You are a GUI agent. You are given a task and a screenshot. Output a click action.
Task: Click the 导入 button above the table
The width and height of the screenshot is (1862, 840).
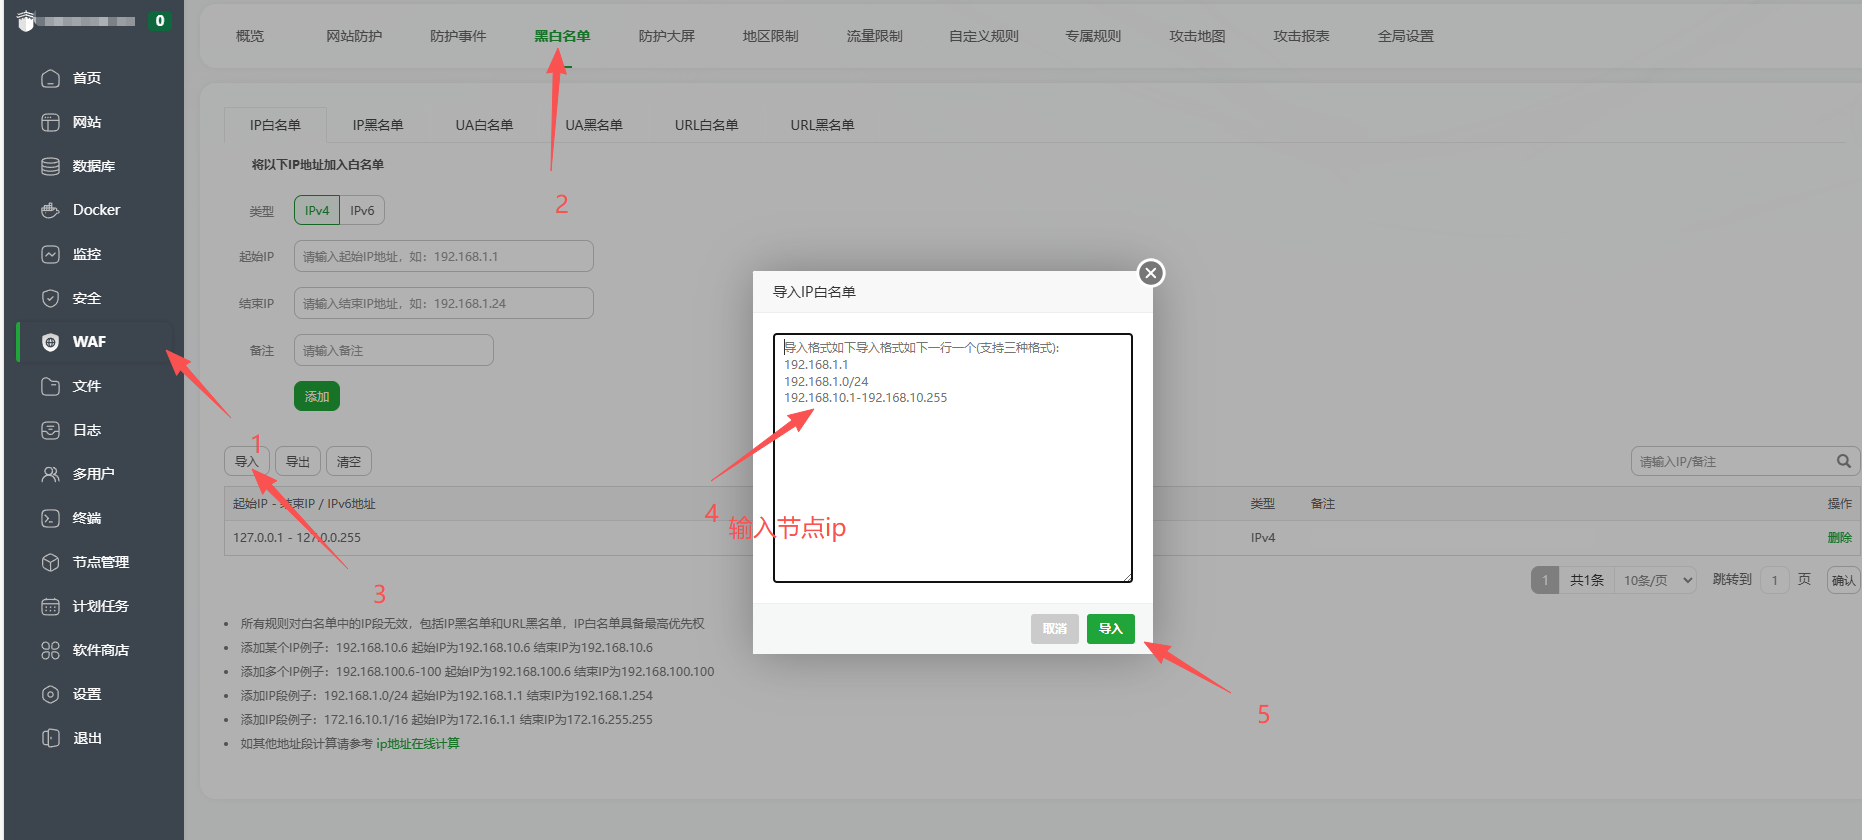tap(247, 461)
